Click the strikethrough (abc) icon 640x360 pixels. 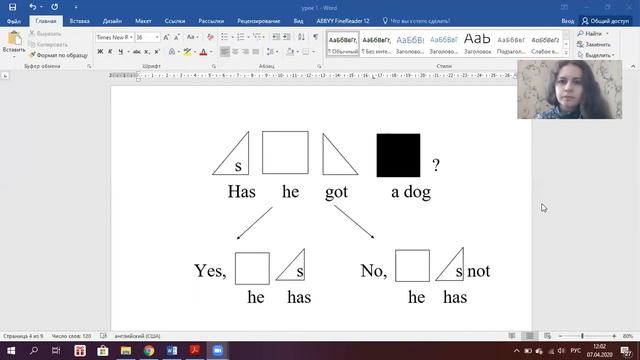click(x=137, y=52)
